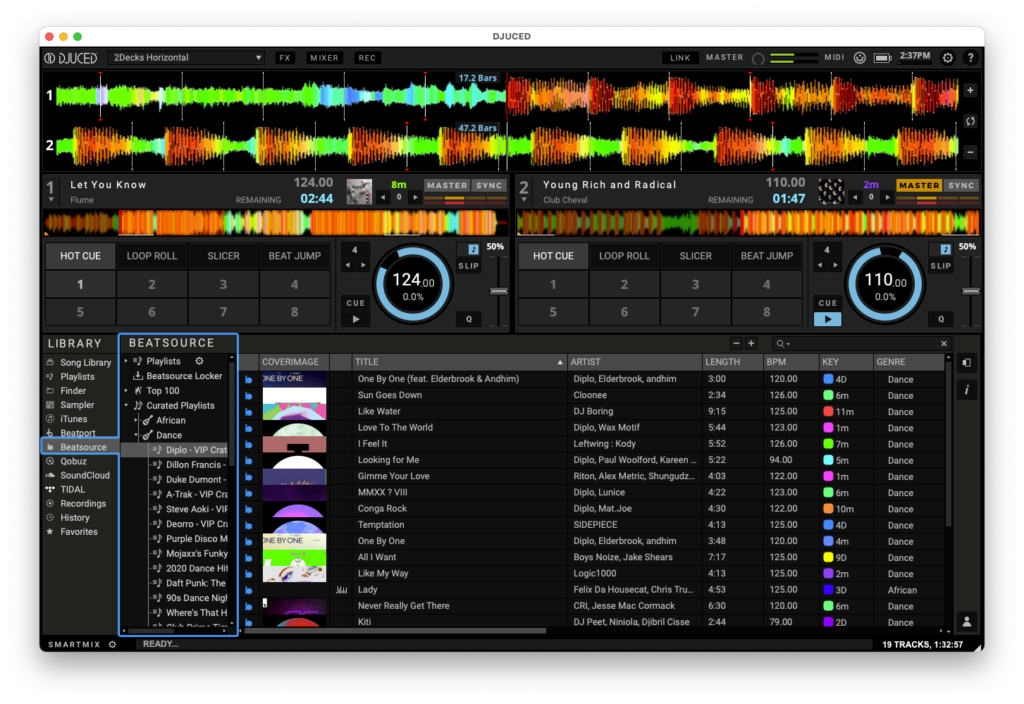
Task: Click the help question mark icon
Action: (x=970, y=58)
